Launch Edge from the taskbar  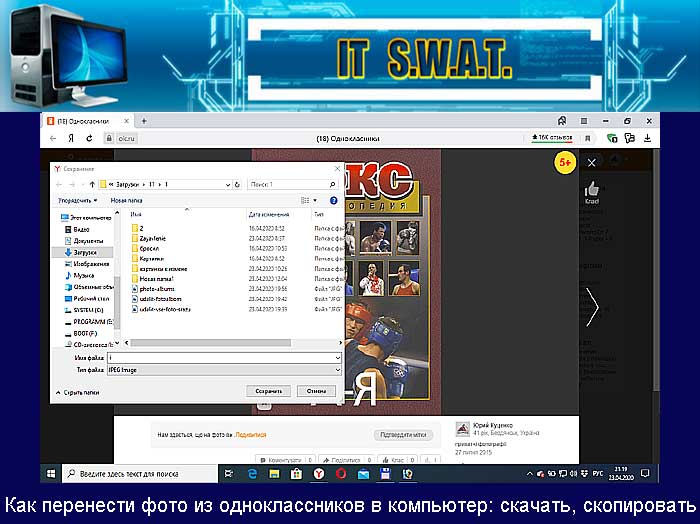(x=252, y=474)
